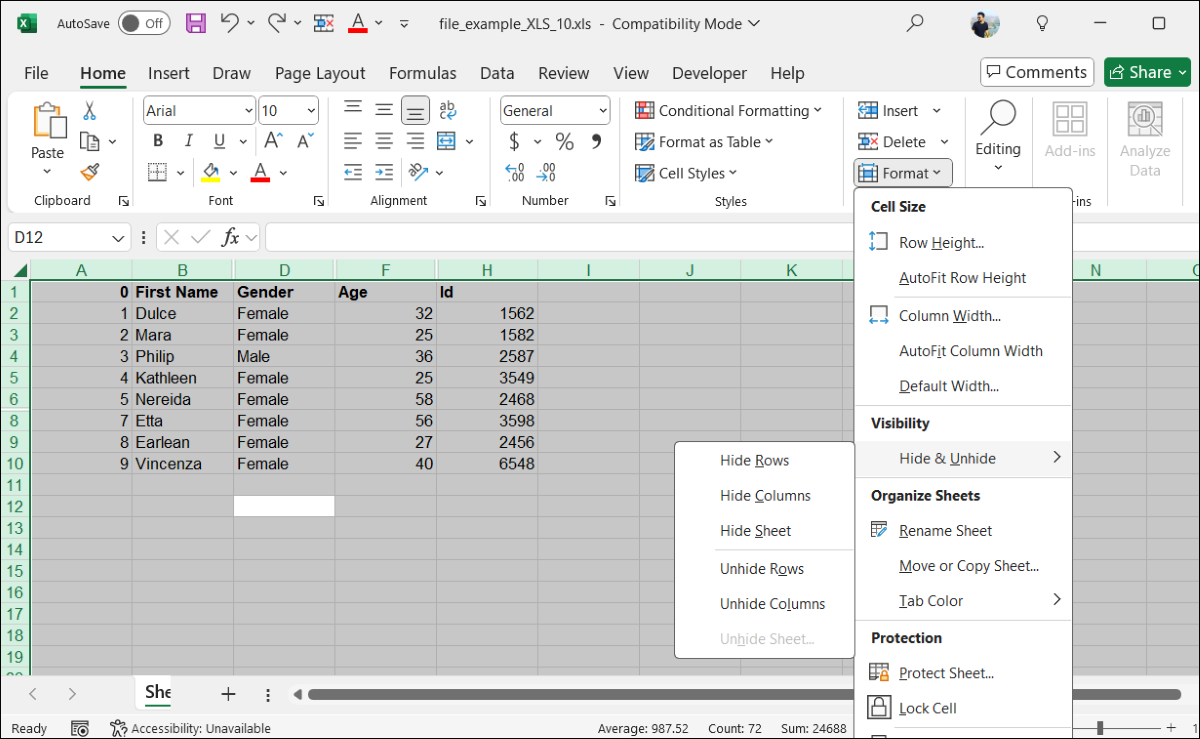Switch to the Page Layout tab

click(x=320, y=73)
